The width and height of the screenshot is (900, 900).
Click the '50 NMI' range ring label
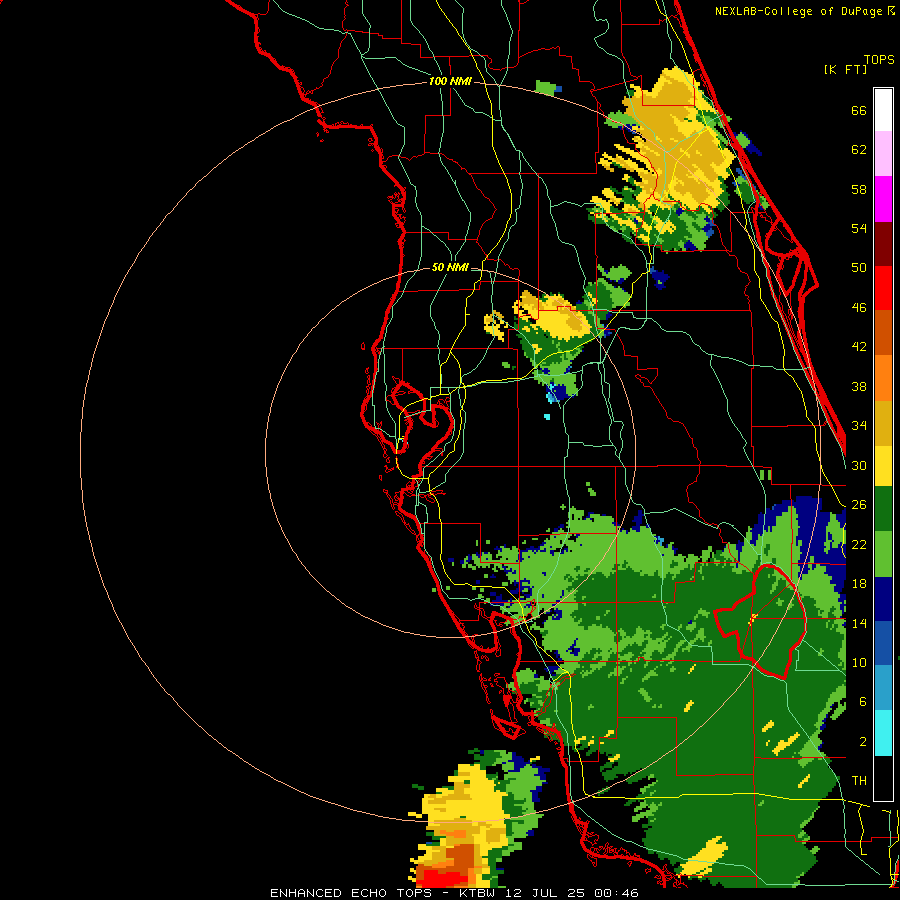(x=450, y=267)
